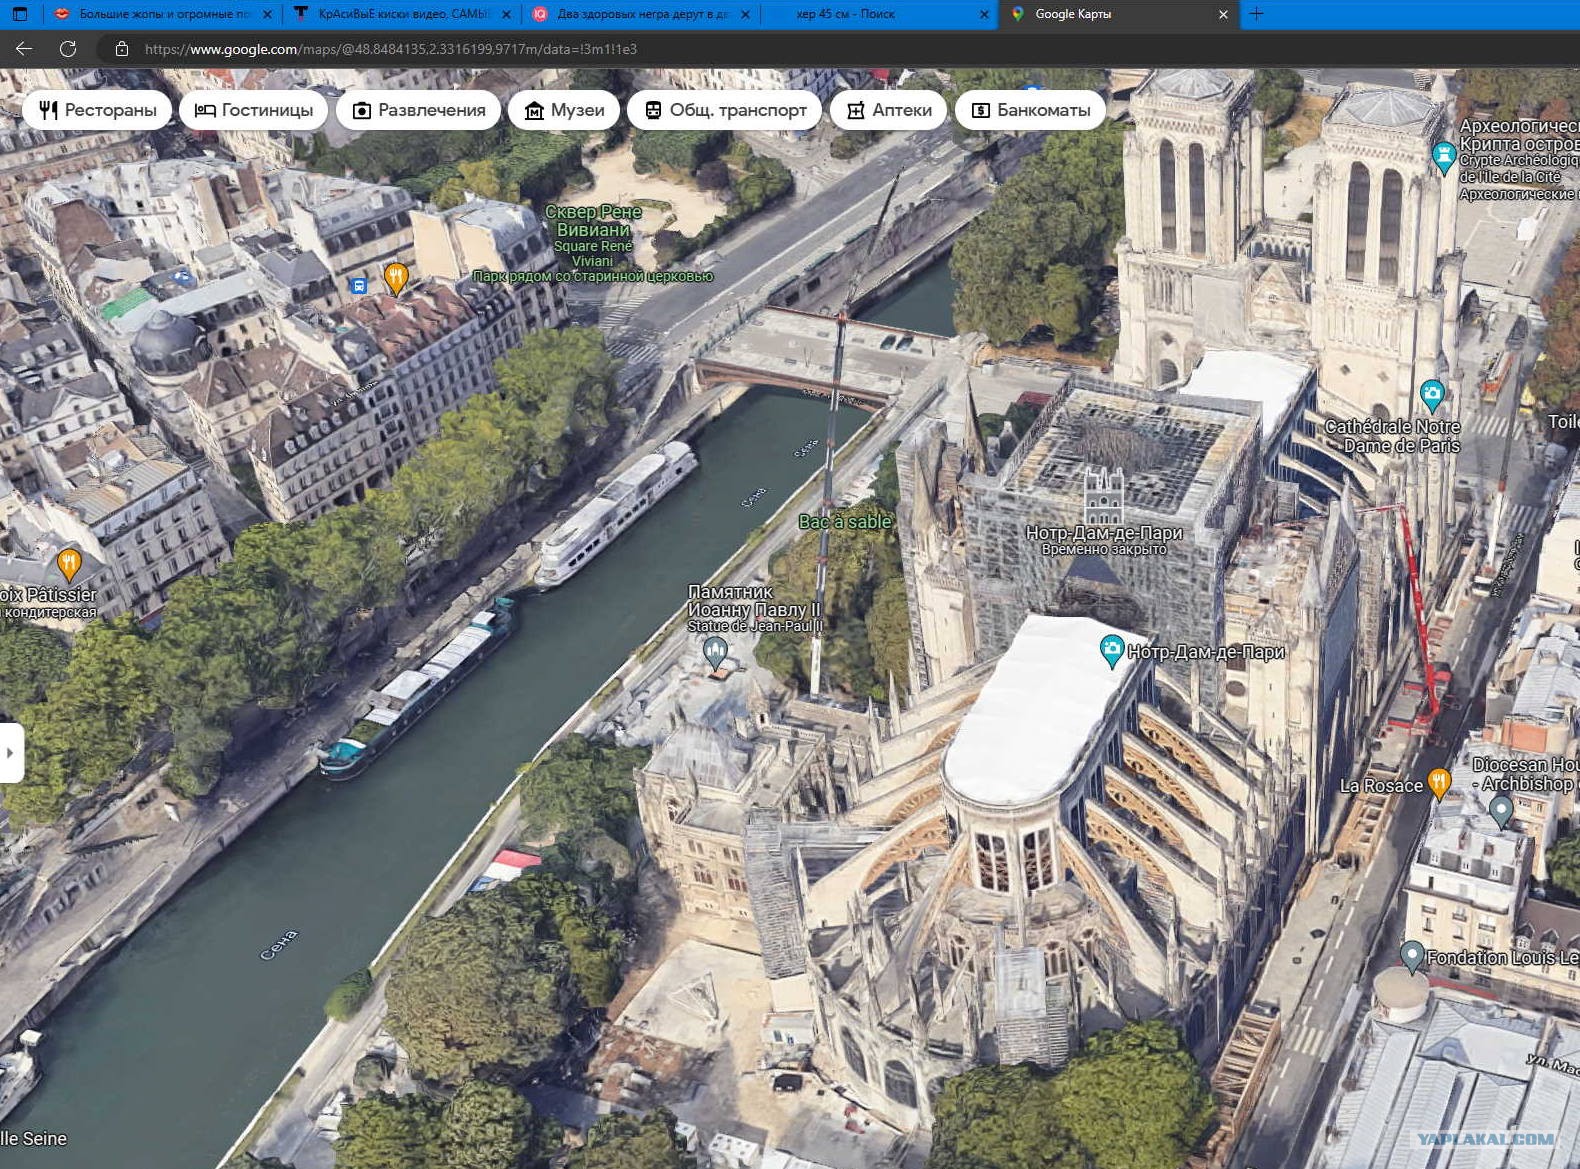This screenshot has height=1169, width=1580.
Task: Open the Fondation Louis Le… location pin
Action: click(x=1412, y=957)
